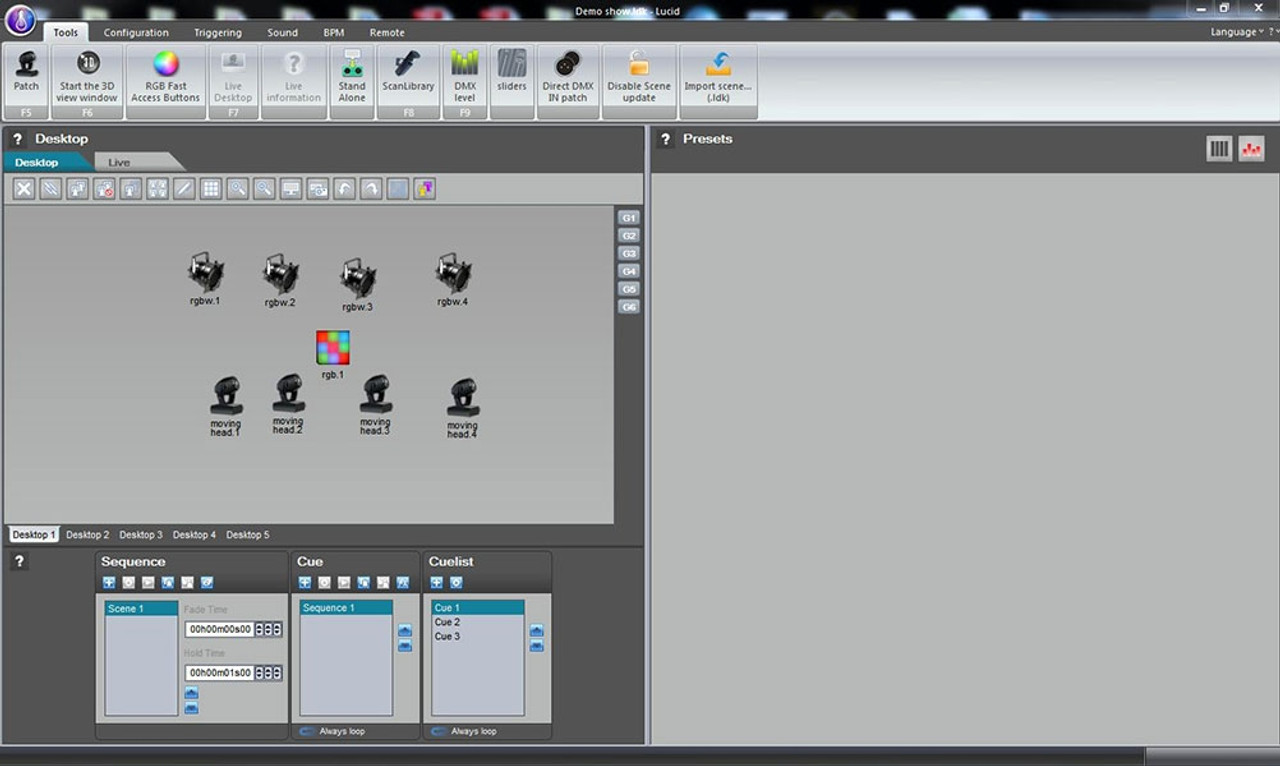Viewport: 1280px width, 766px height.
Task: Toggle group G3 button
Action: [628, 253]
